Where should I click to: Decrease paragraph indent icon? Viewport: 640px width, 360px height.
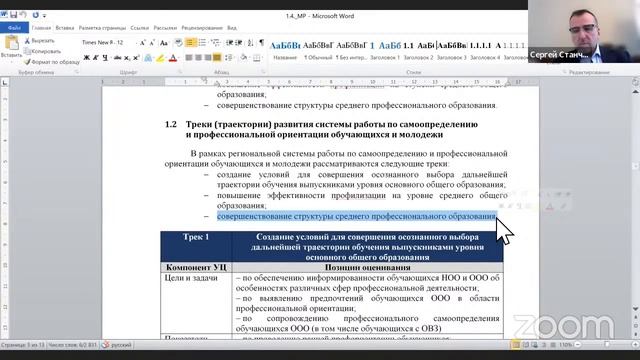coord(230,42)
